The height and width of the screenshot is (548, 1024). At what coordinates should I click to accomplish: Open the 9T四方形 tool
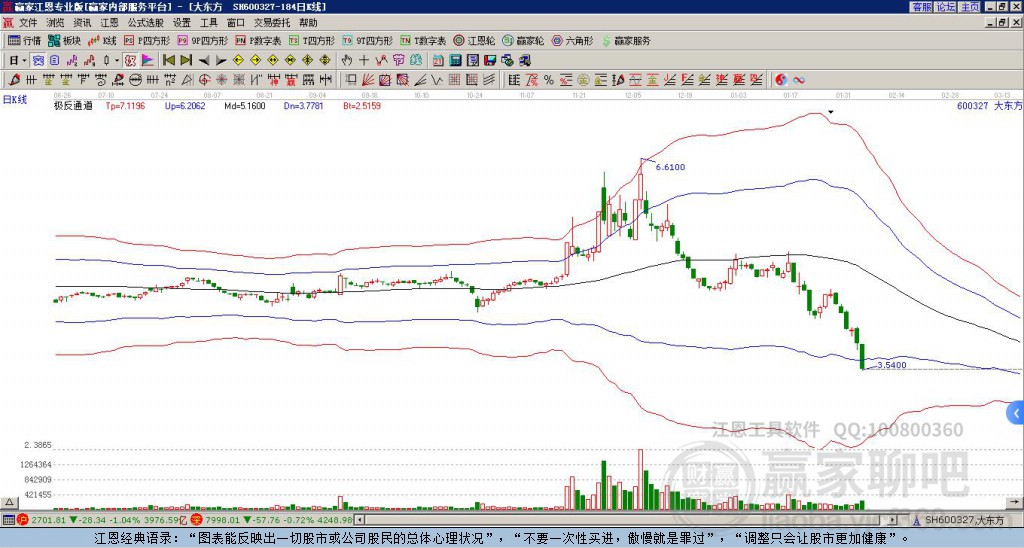(x=368, y=40)
